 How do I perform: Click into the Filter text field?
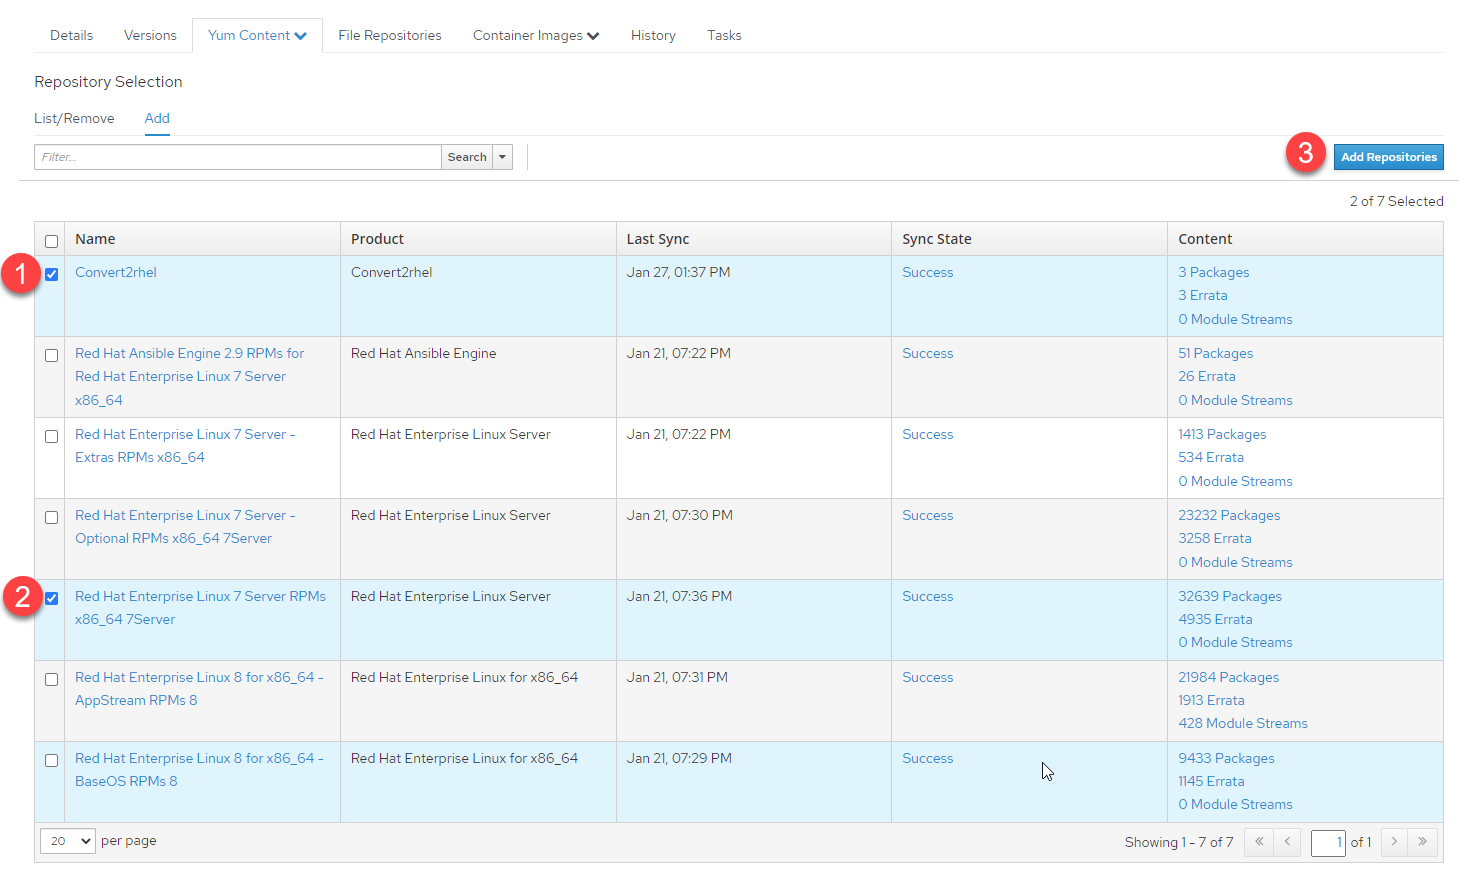[x=237, y=157]
